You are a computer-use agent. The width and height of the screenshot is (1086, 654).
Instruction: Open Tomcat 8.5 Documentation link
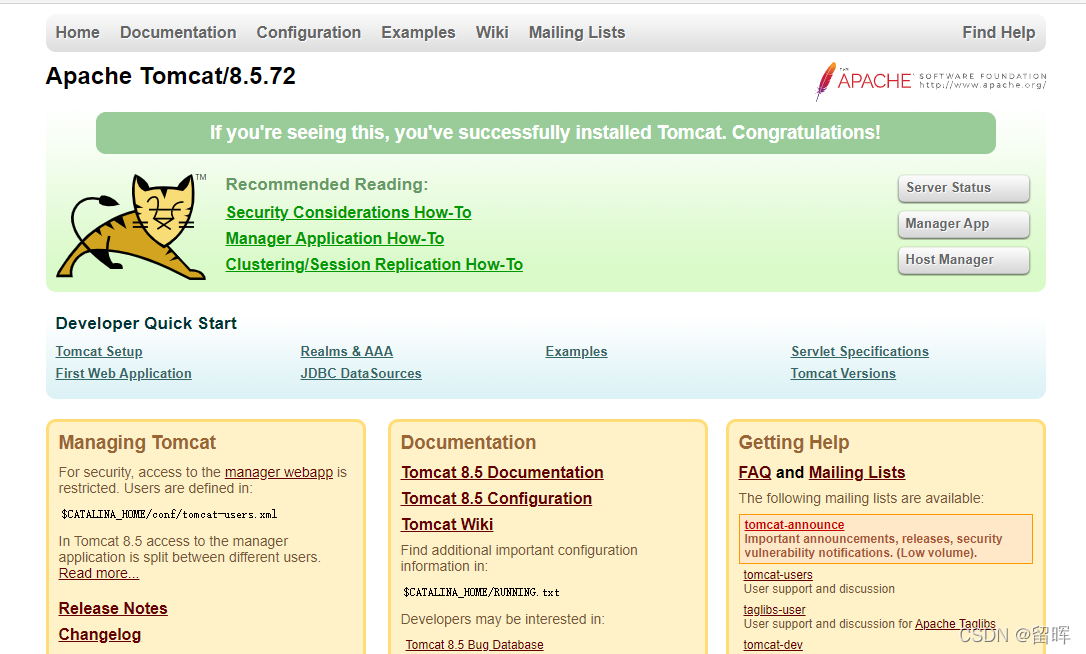[x=502, y=472]
